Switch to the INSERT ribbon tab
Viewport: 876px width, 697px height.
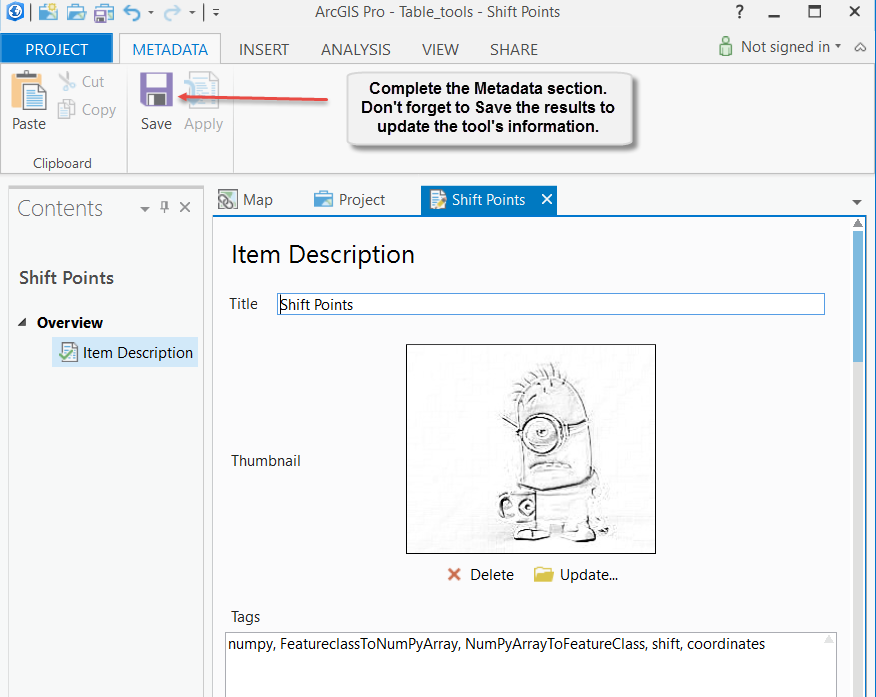264,49
